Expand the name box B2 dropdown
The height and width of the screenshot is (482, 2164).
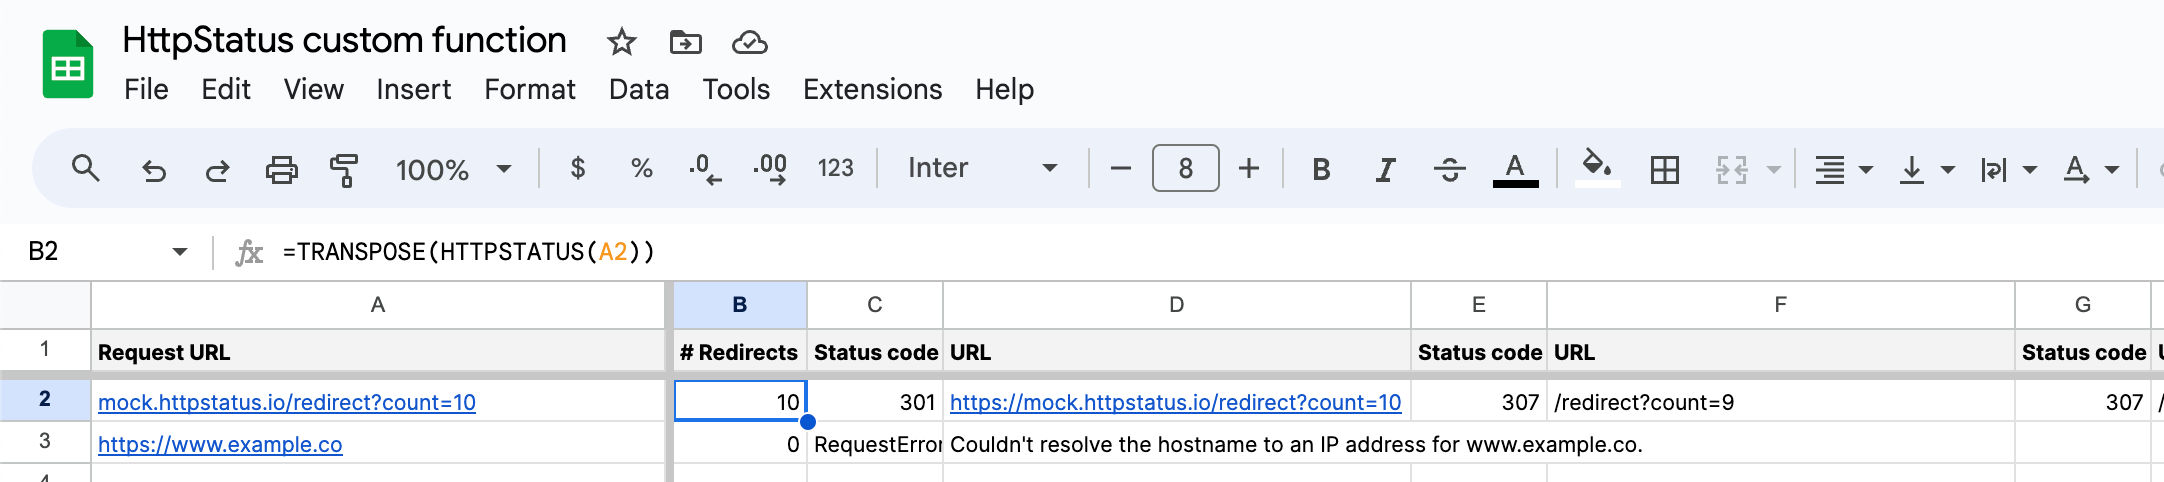(180, 251)
